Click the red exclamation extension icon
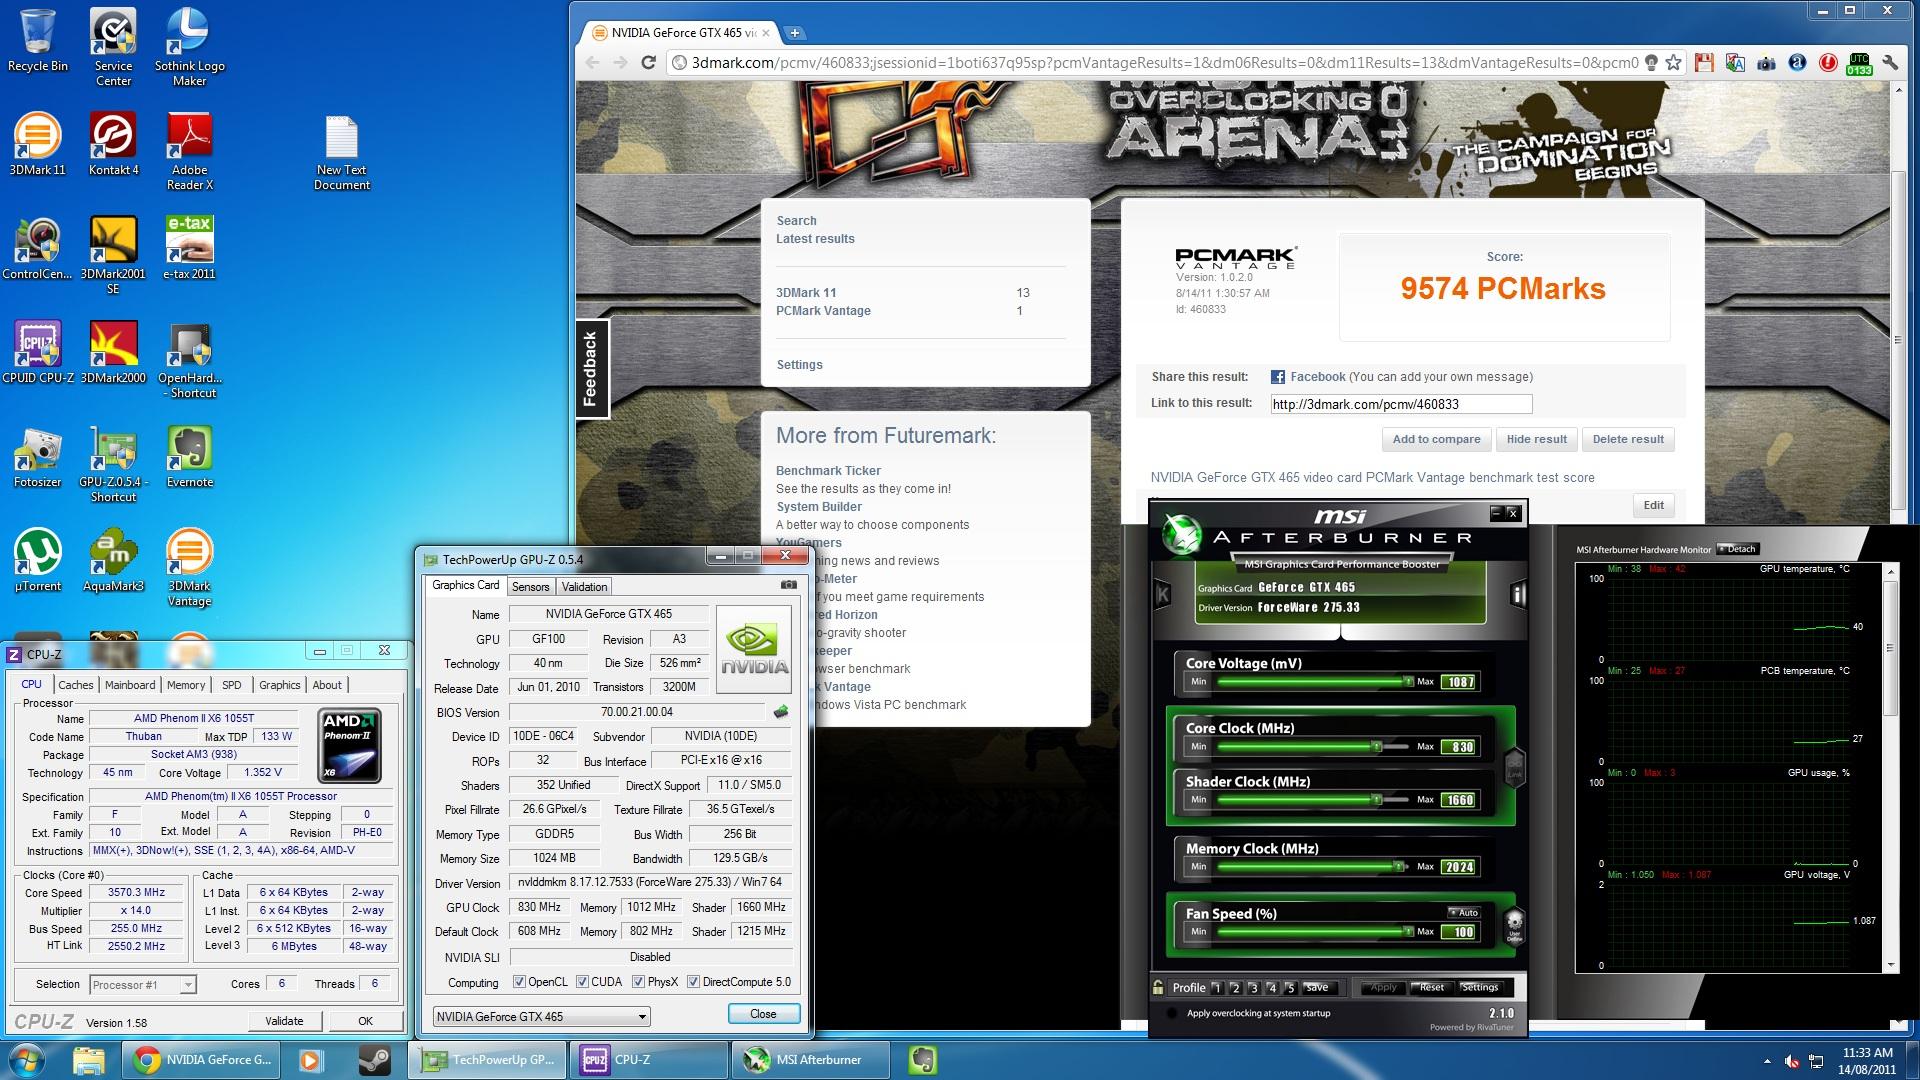Image resolution: width=1920 pixels, height=1080 pixels. (x=1828, y=62)
